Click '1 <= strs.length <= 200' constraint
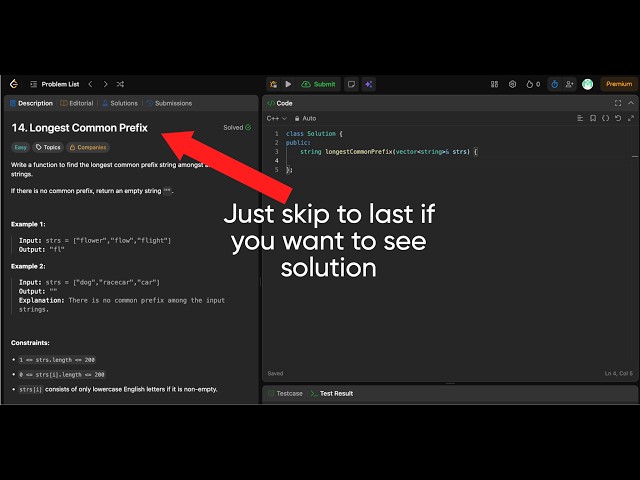The image size is (640, 480). pyautogui.click(x=57, y=360)
